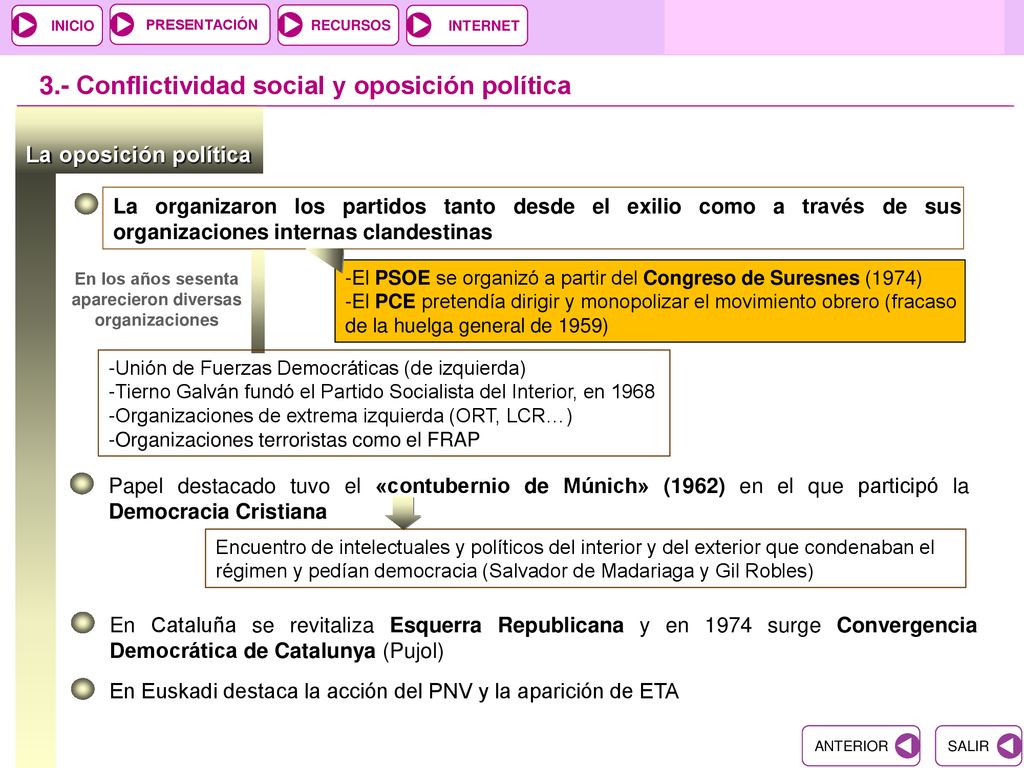This screenshot has height=768, width=1024.
Task: Click the bullet beside 'La organizaron los partidos'
Action: point(86,204)
